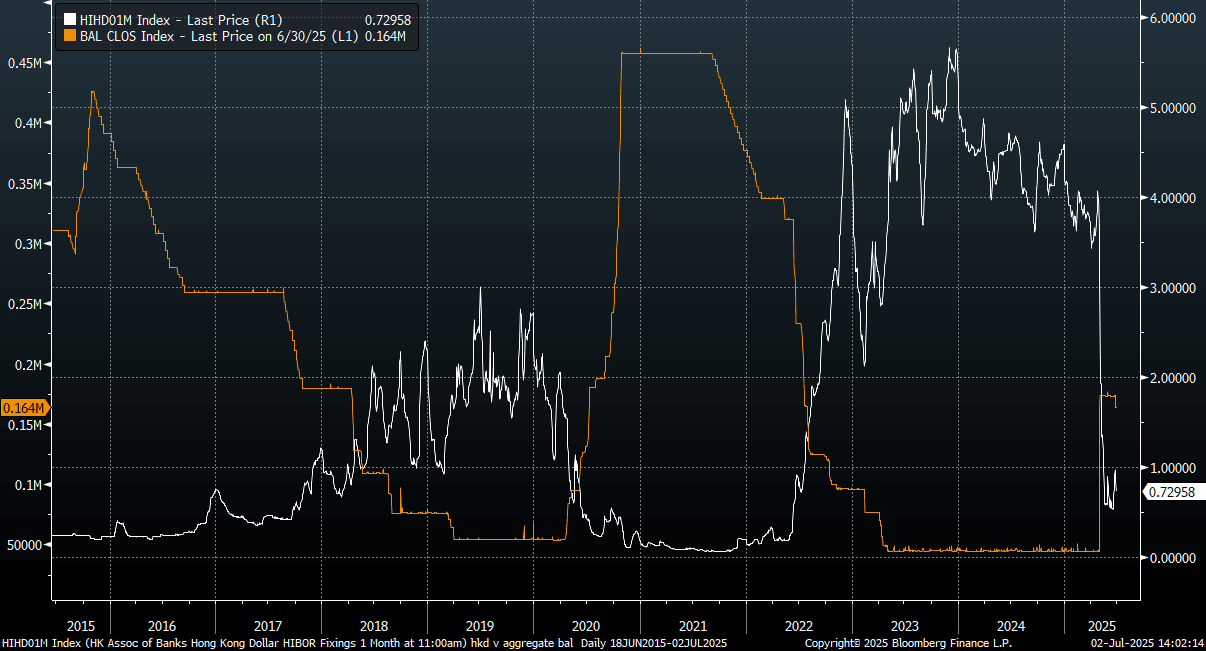Select the 2018 year label on time axis
This screenshot has width=1206, height=651.
coord(373,610)
